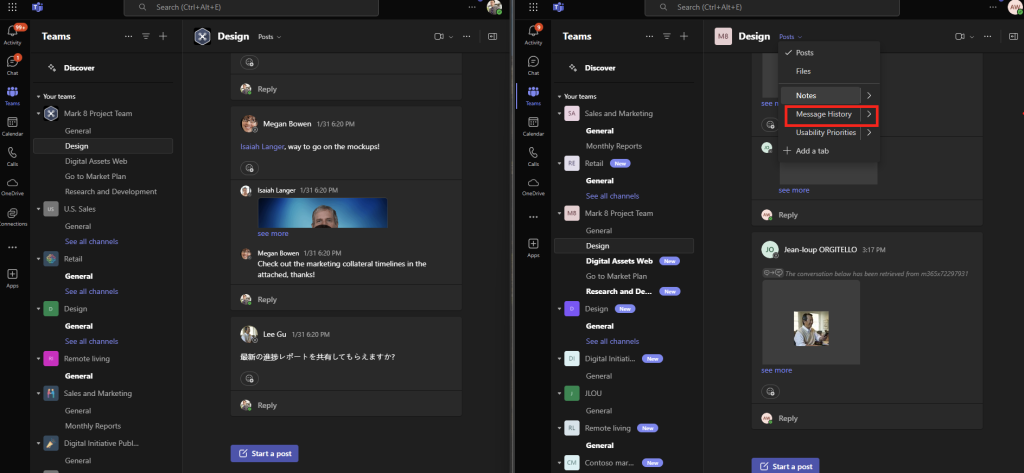The width and height of the screenshot is (1024, 473).
Task: Click the plus icon in left Teams panel
Action: [x=163, y=37]
